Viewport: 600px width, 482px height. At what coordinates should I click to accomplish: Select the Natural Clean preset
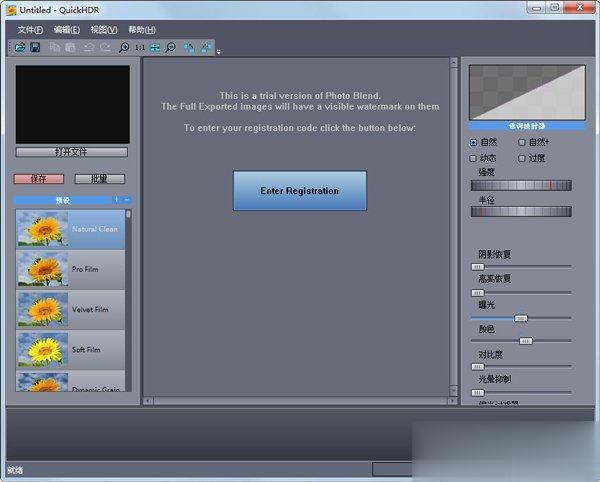(x=70, y=229)
